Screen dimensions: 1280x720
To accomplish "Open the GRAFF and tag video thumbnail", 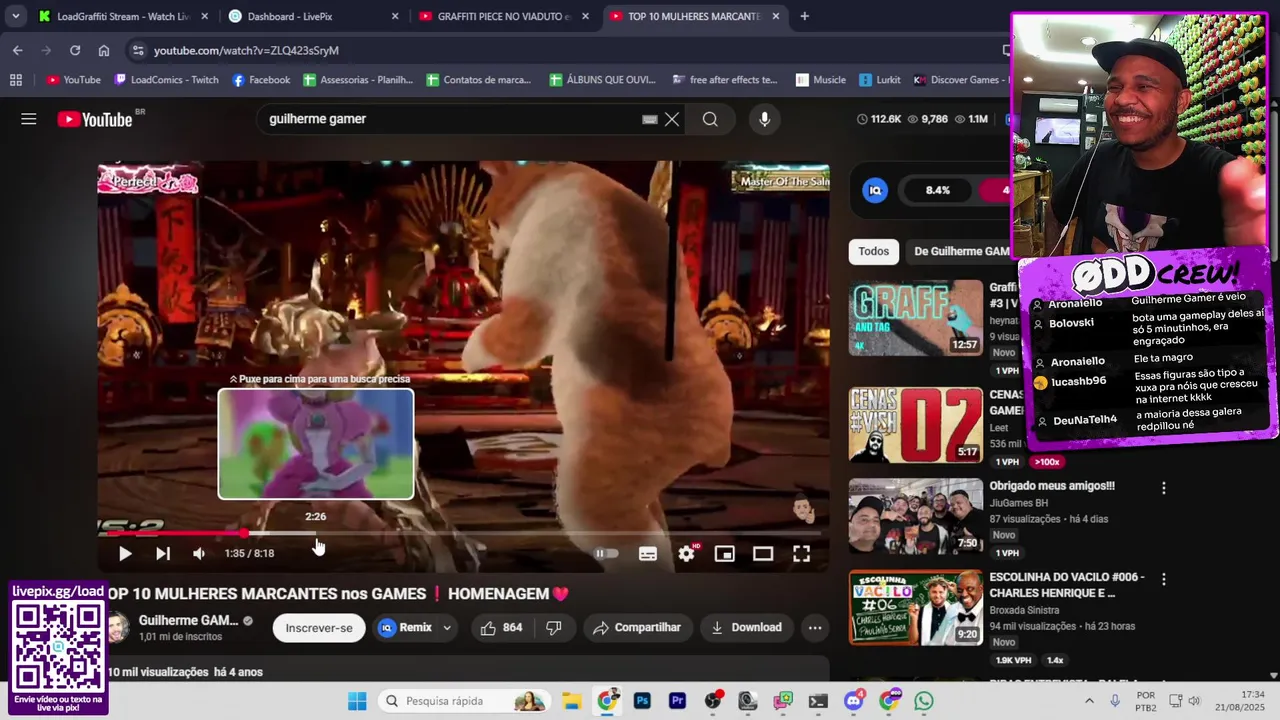I will [x=916, y=317].
